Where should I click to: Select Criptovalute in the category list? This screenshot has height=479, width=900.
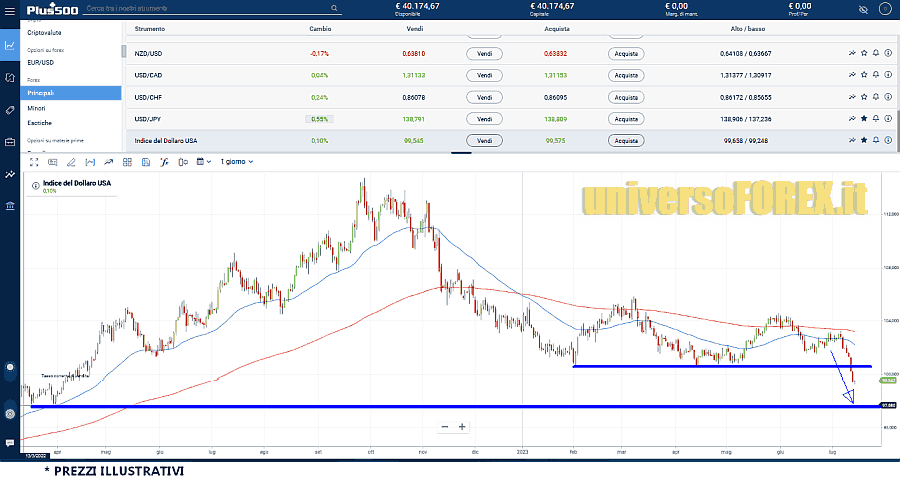pyautogui.click(x=46, y=33)
